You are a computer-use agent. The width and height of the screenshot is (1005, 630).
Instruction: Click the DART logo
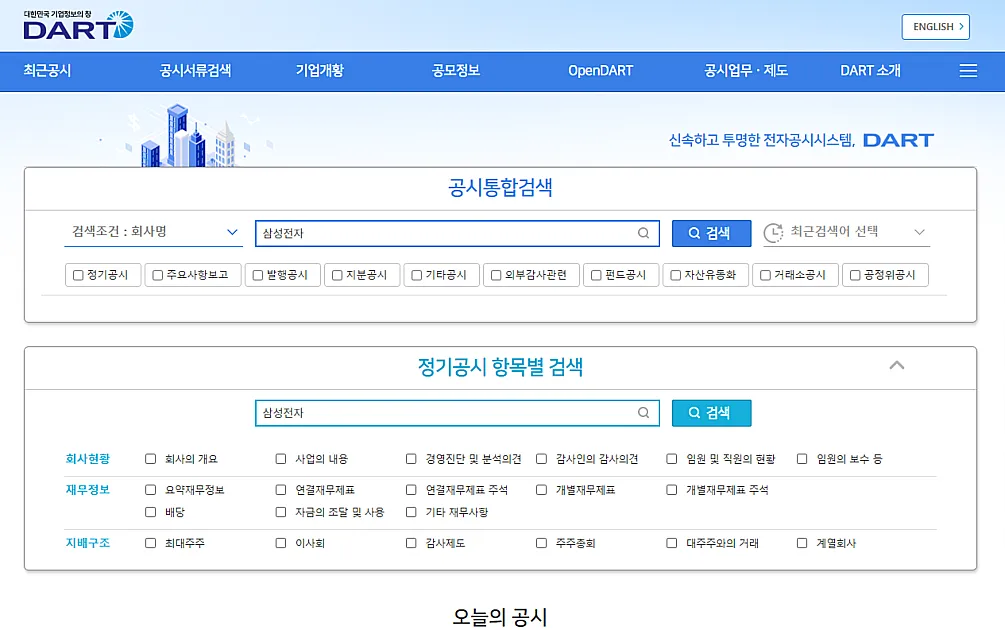(78, 25)
